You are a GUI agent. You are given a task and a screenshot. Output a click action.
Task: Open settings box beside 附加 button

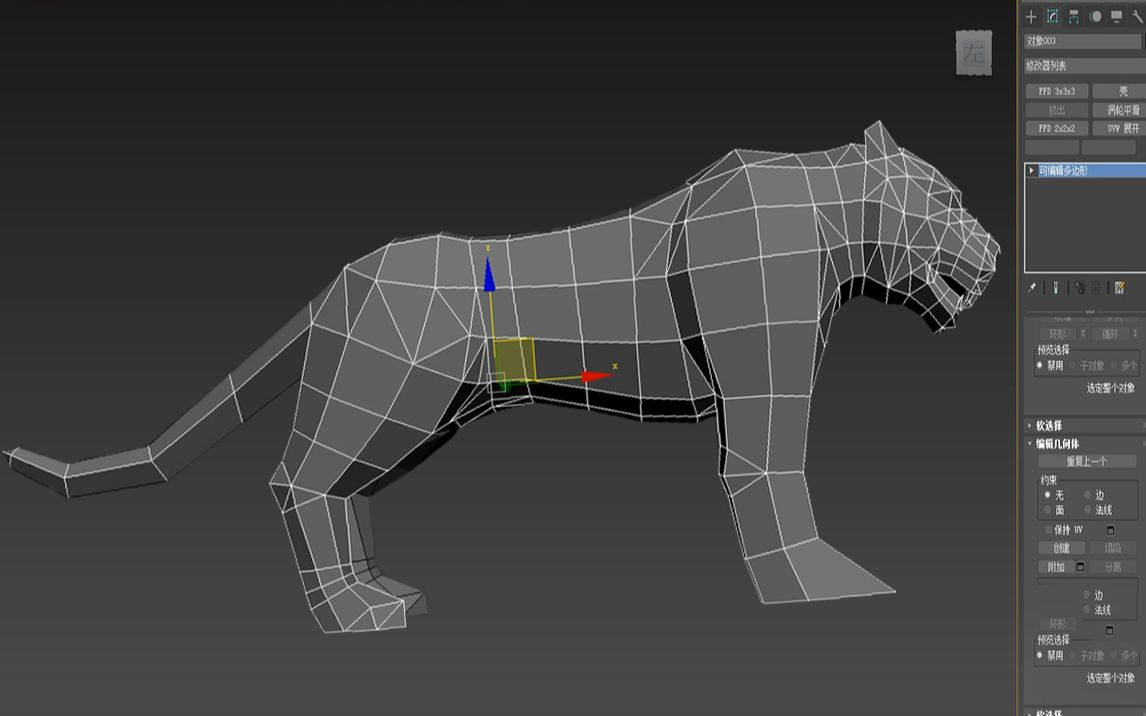click(1080, 567)
